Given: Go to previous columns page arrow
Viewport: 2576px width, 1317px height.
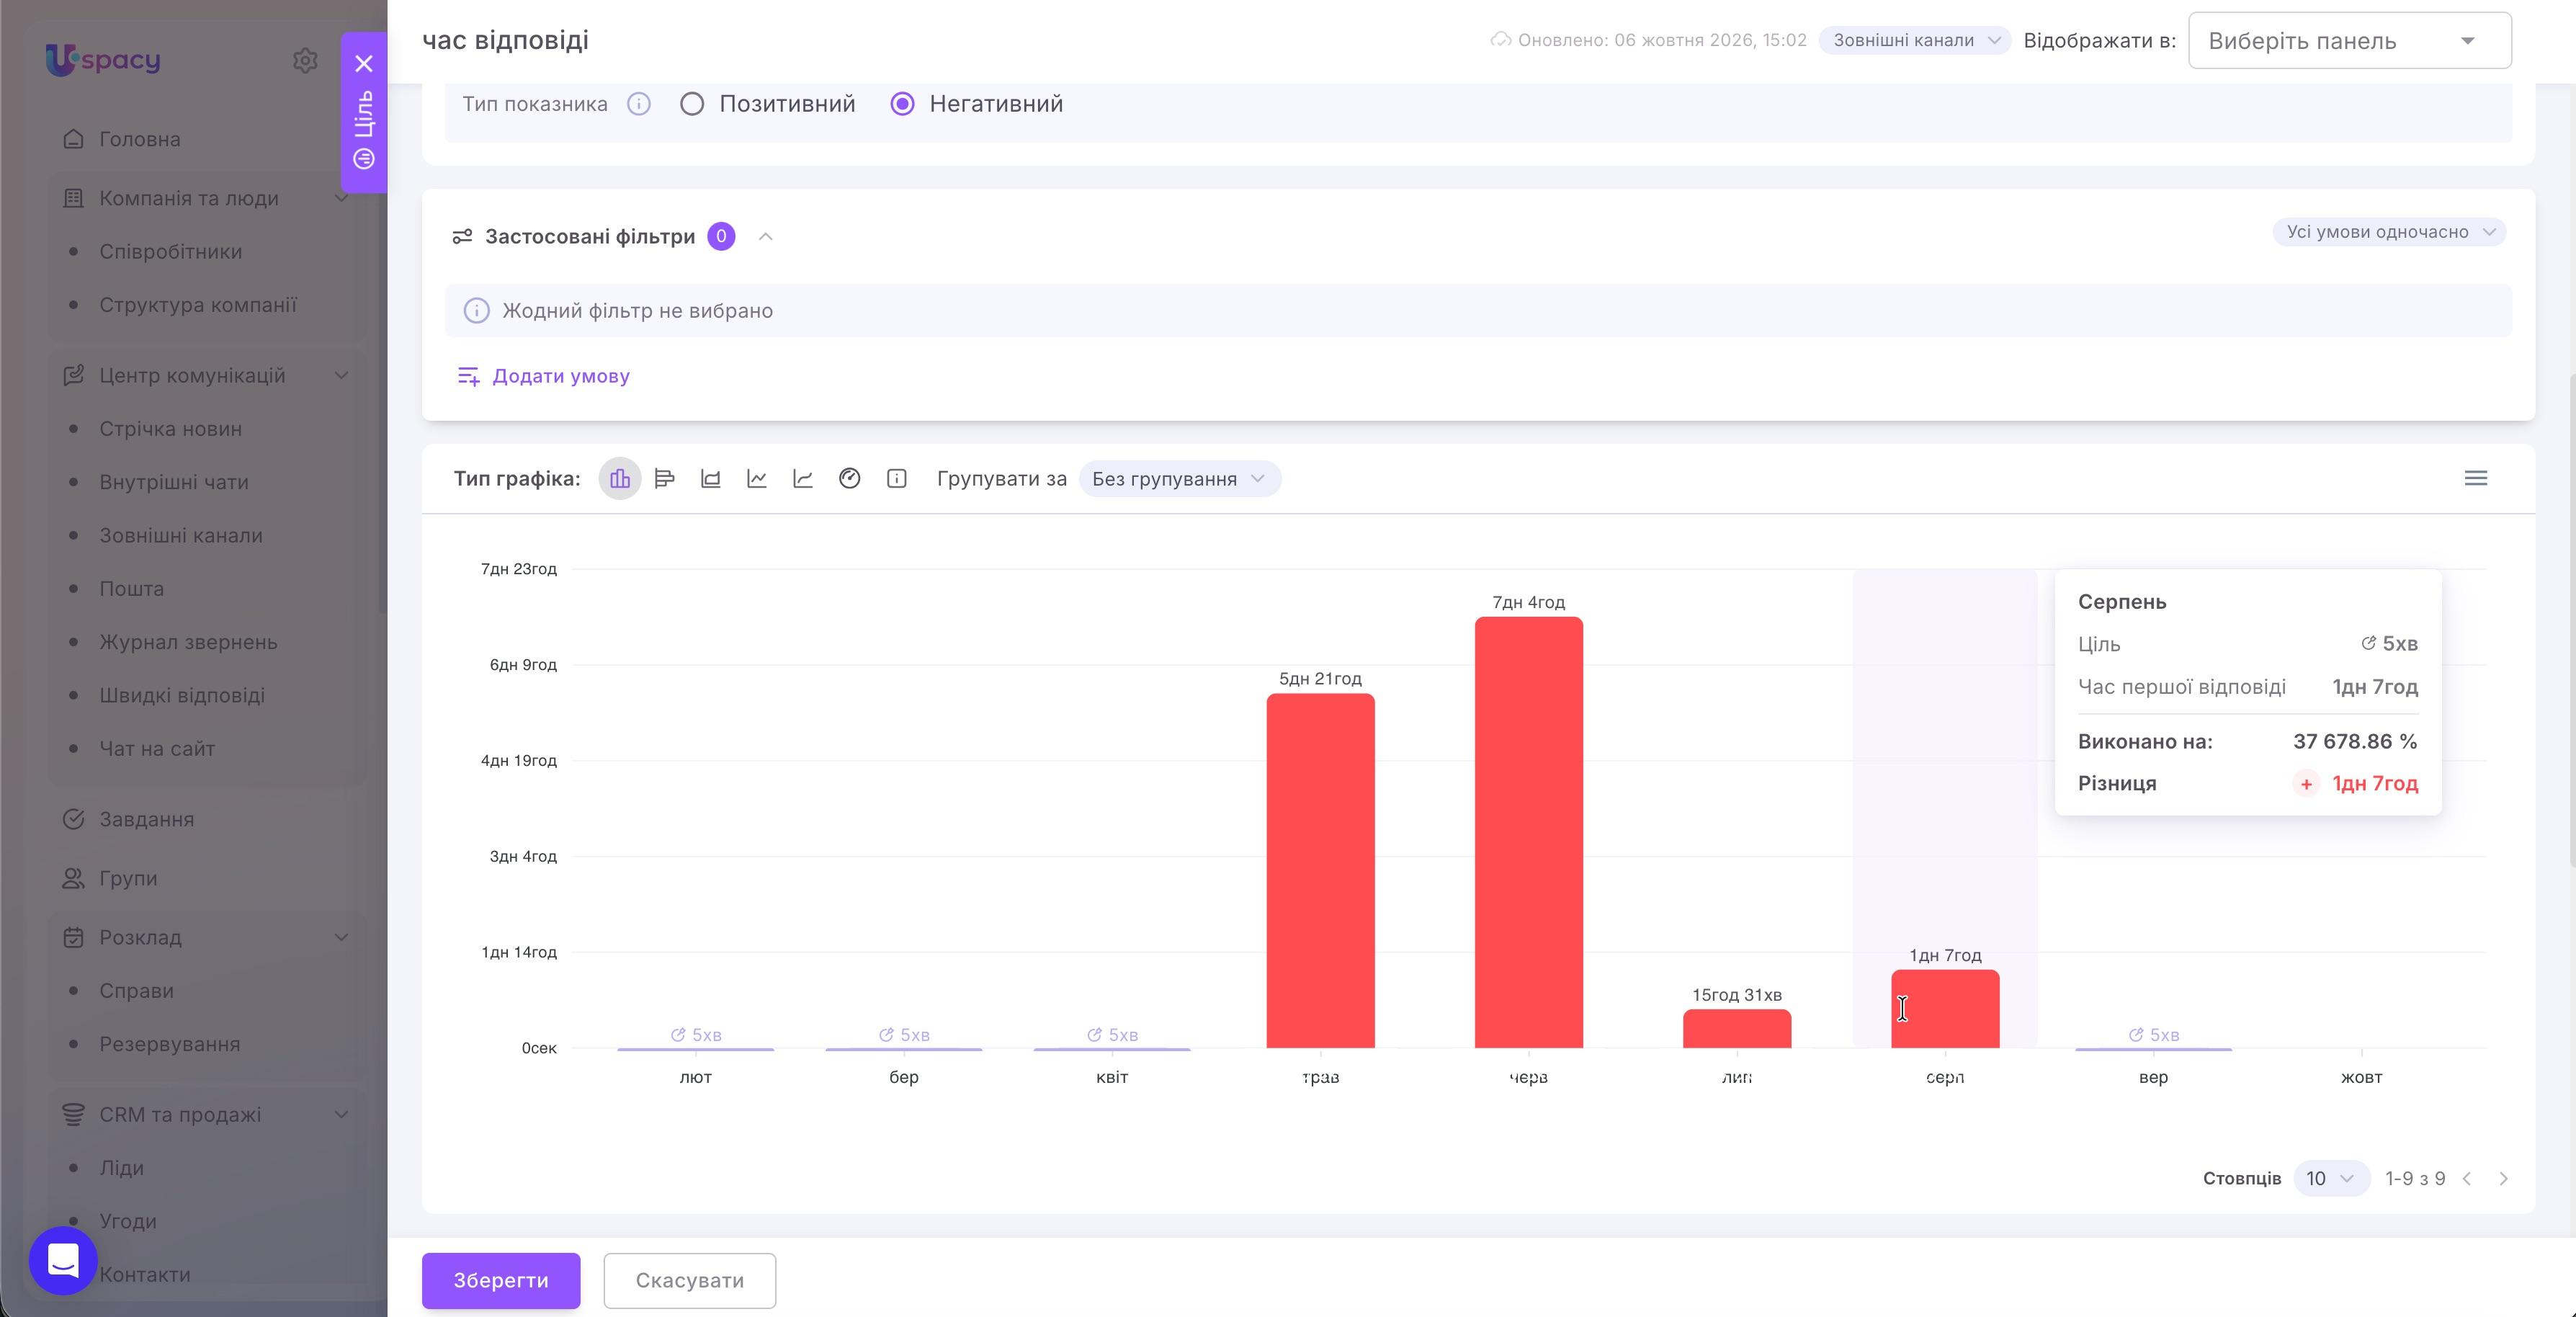Looking at the screenshot, I should point(2468,1179).
